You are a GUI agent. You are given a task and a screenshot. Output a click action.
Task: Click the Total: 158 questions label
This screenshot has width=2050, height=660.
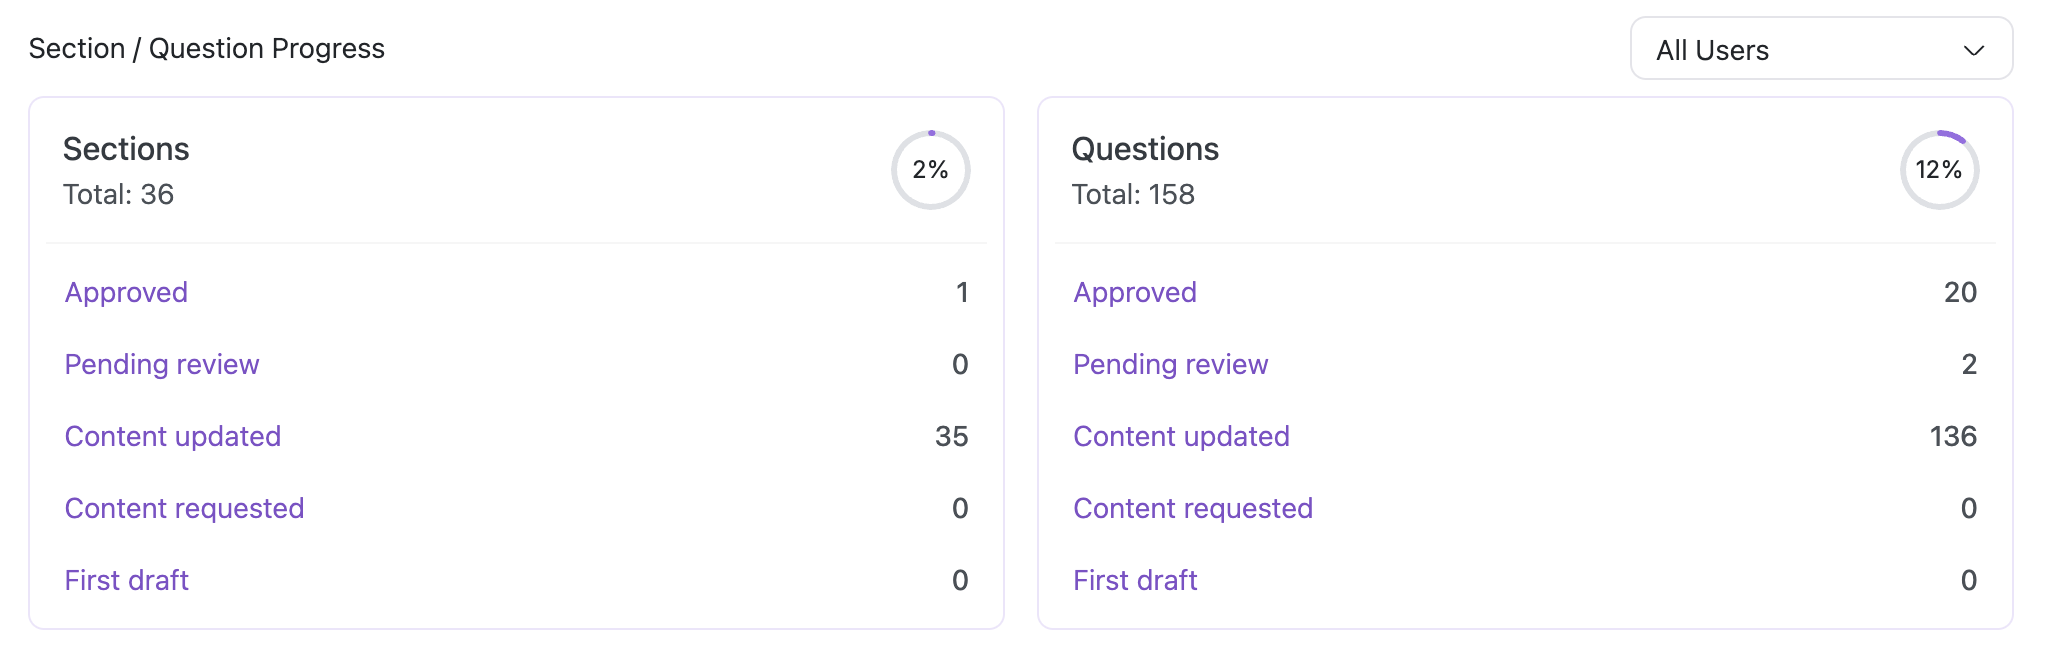tap(1133, 194)
